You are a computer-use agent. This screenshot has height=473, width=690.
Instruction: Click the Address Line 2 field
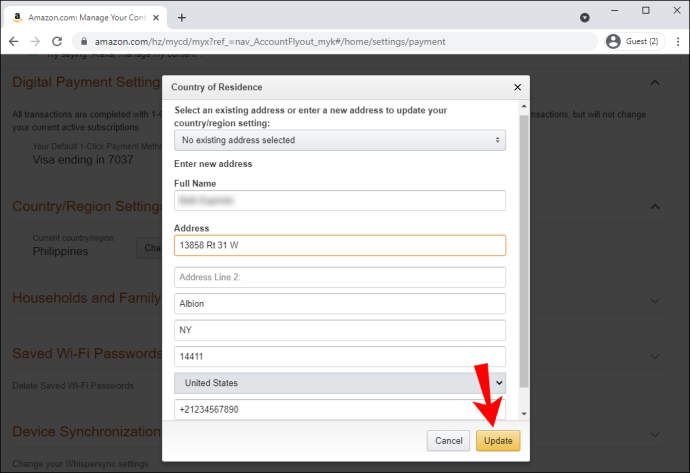coord(340,277)
